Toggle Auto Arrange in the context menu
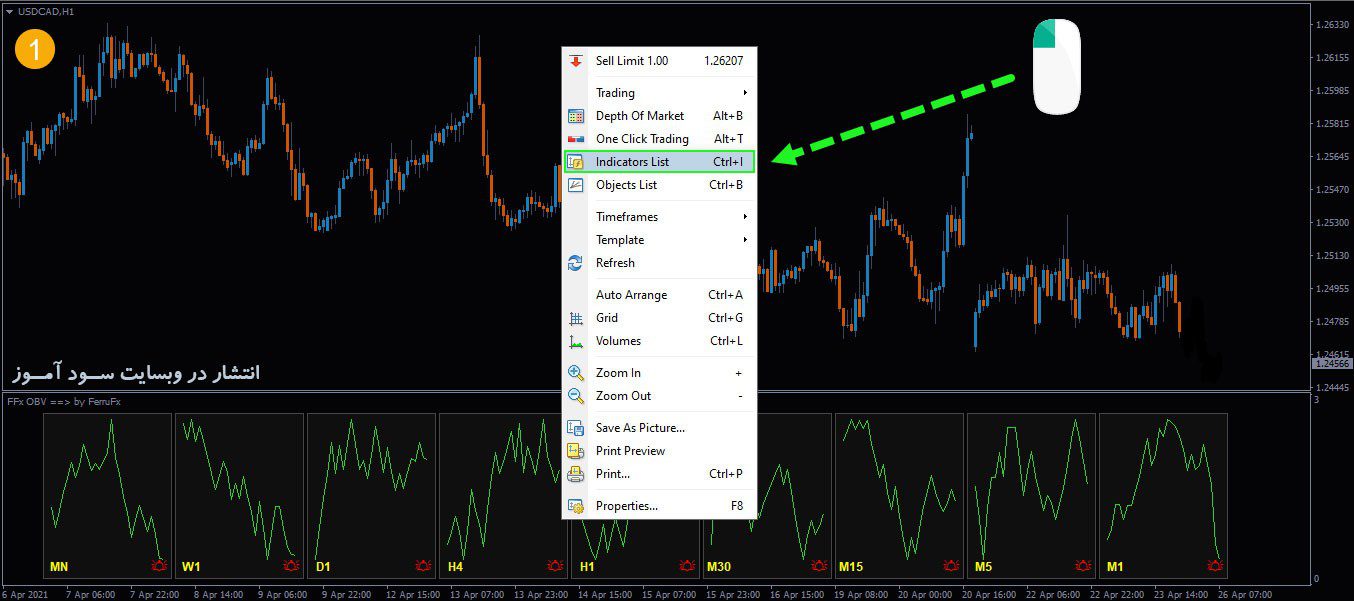 [631, 295]
